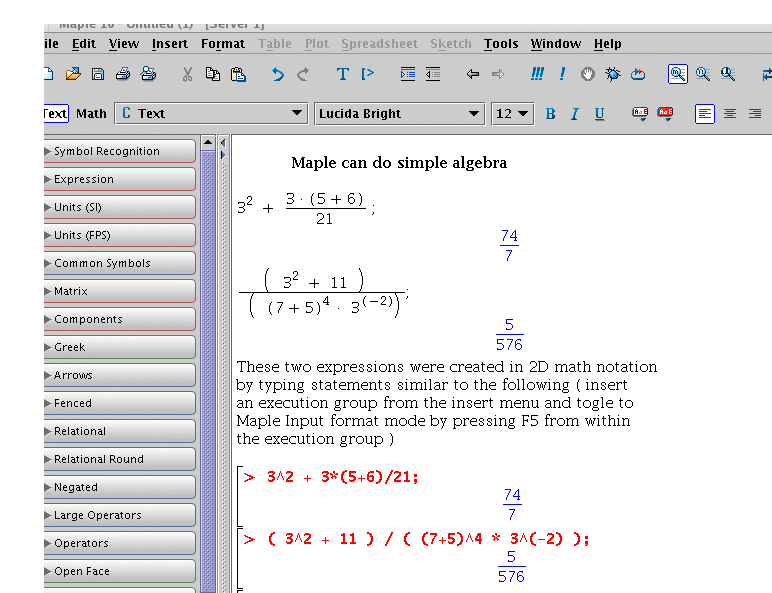This screenshot has height=593, width=772.
Task: Open the View menu
Action: tap(124, 44)
